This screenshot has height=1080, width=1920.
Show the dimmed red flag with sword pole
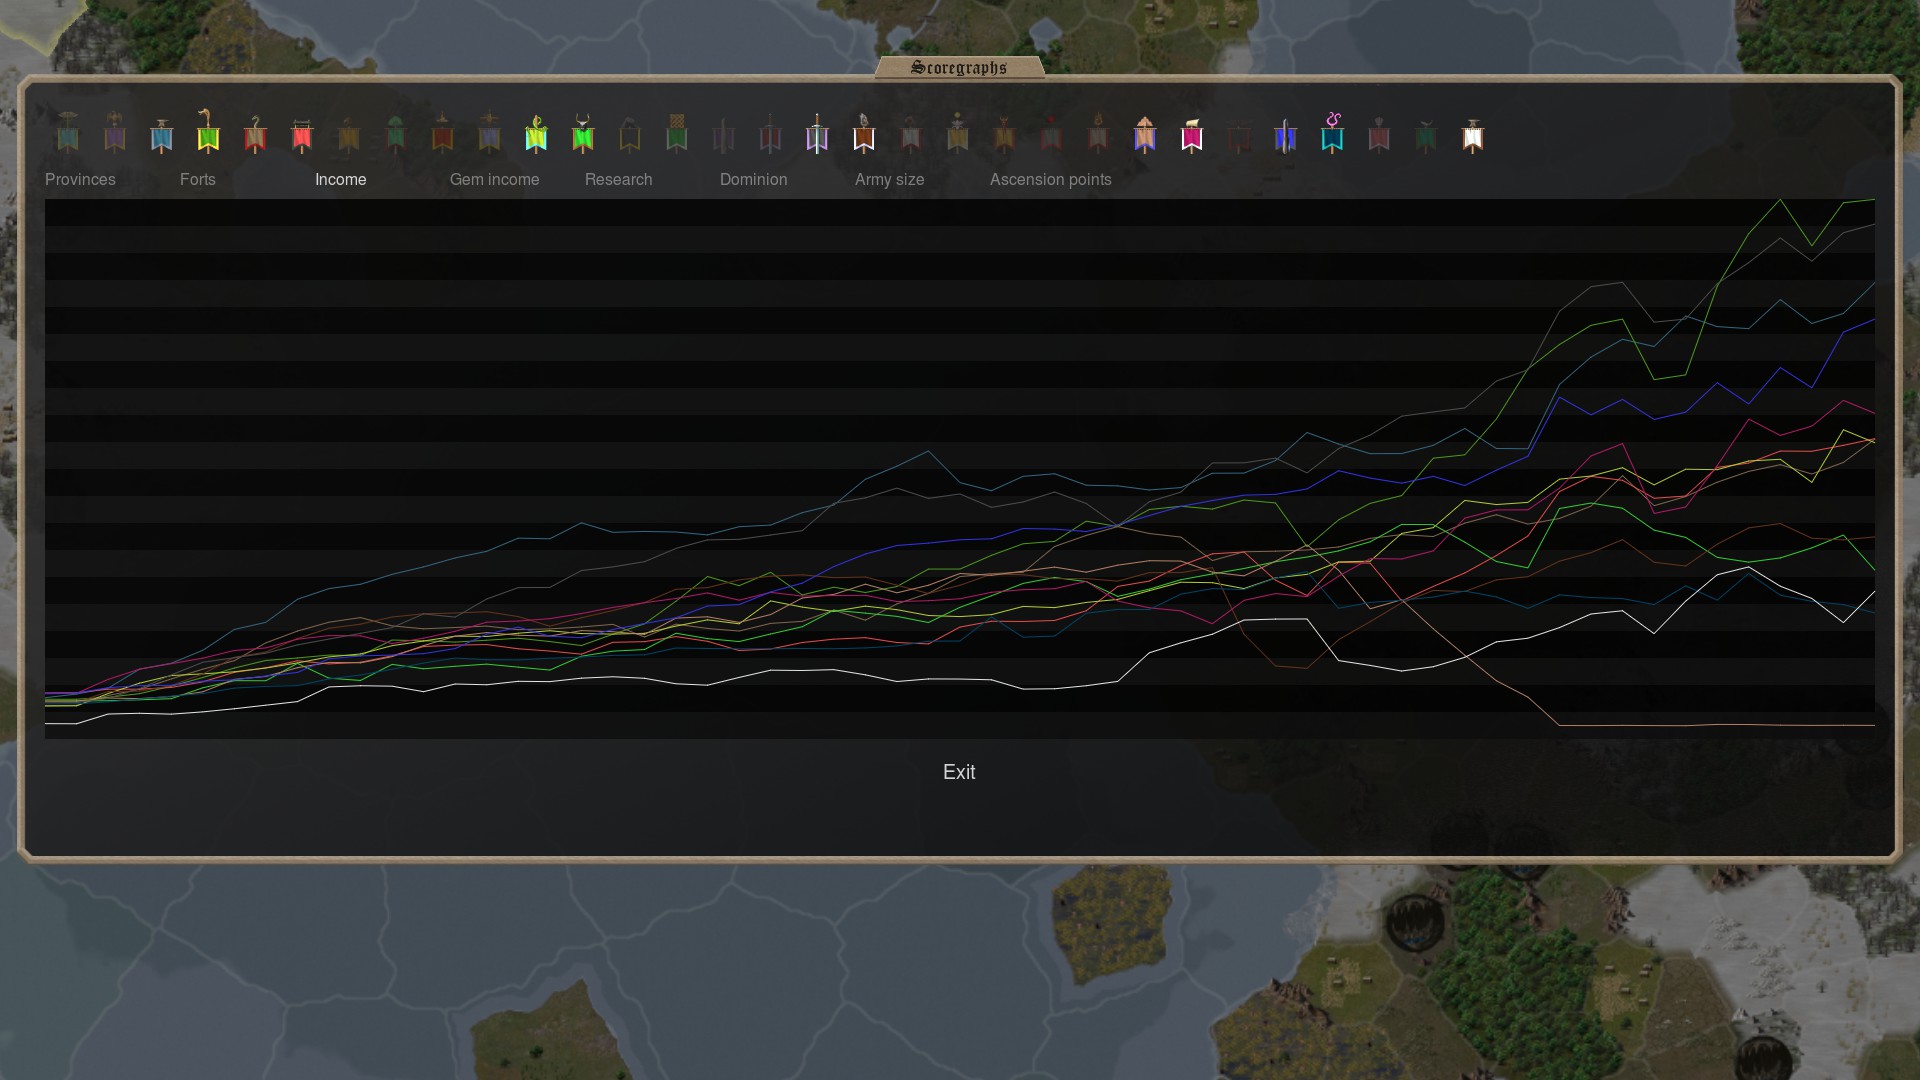point(770,134)
